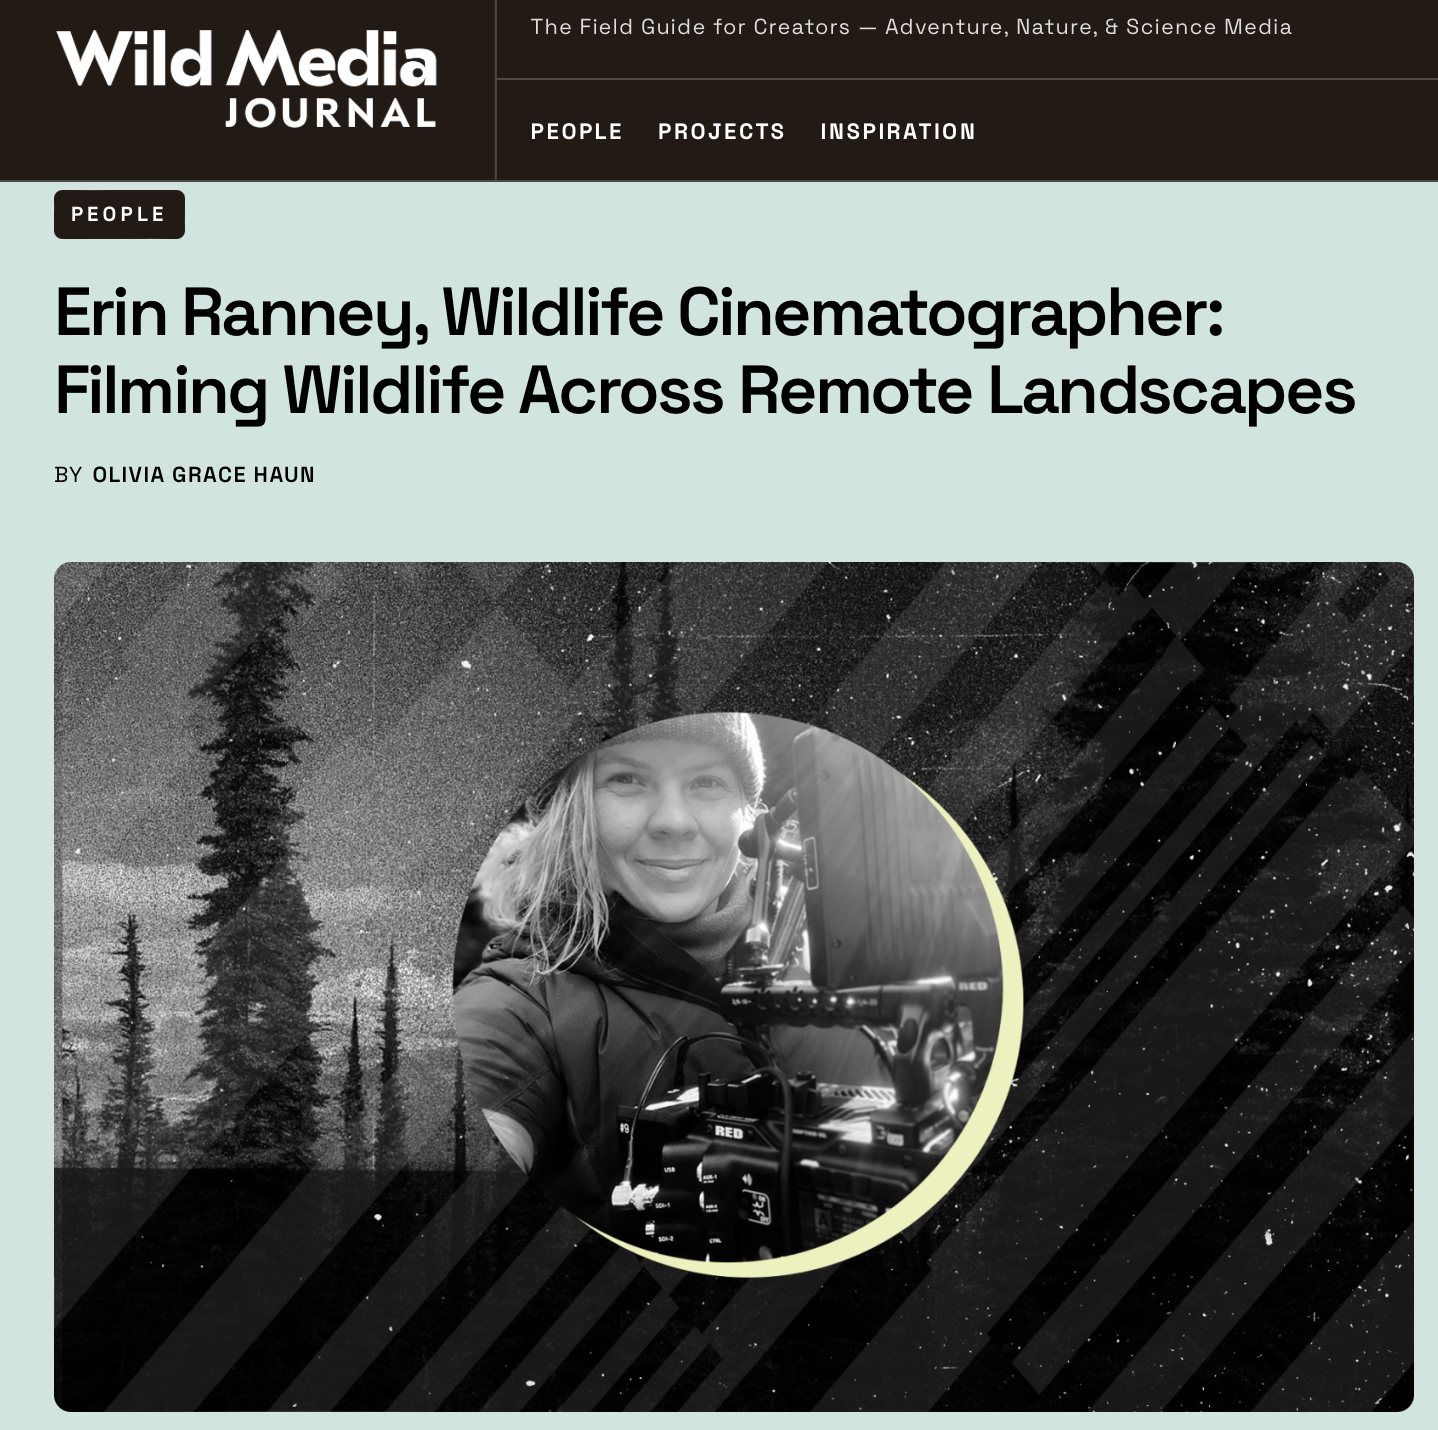Click the tall pine tree silhouette
The width and height of the screenshot is (1438, 1430).
click(243, 850)
